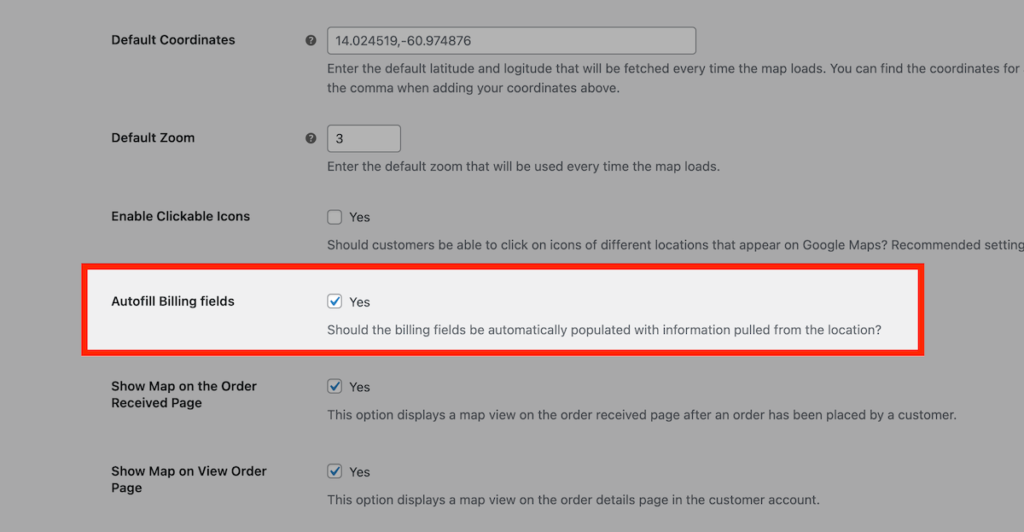
Task: Select the Default Zoom setting label
Action: (153, 138)
